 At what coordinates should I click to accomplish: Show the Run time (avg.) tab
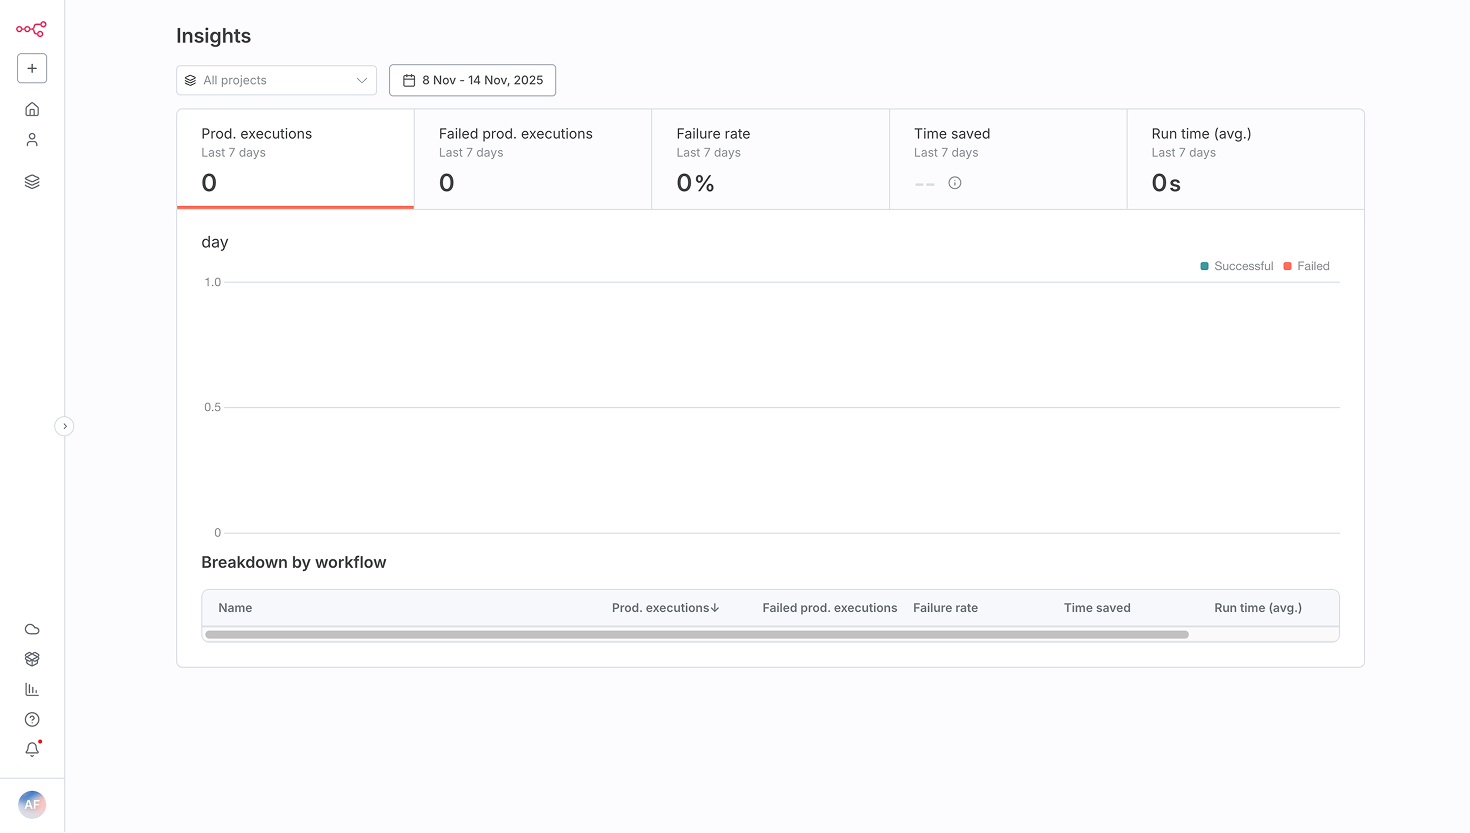pyautogui.click(x=1245, y=159)
